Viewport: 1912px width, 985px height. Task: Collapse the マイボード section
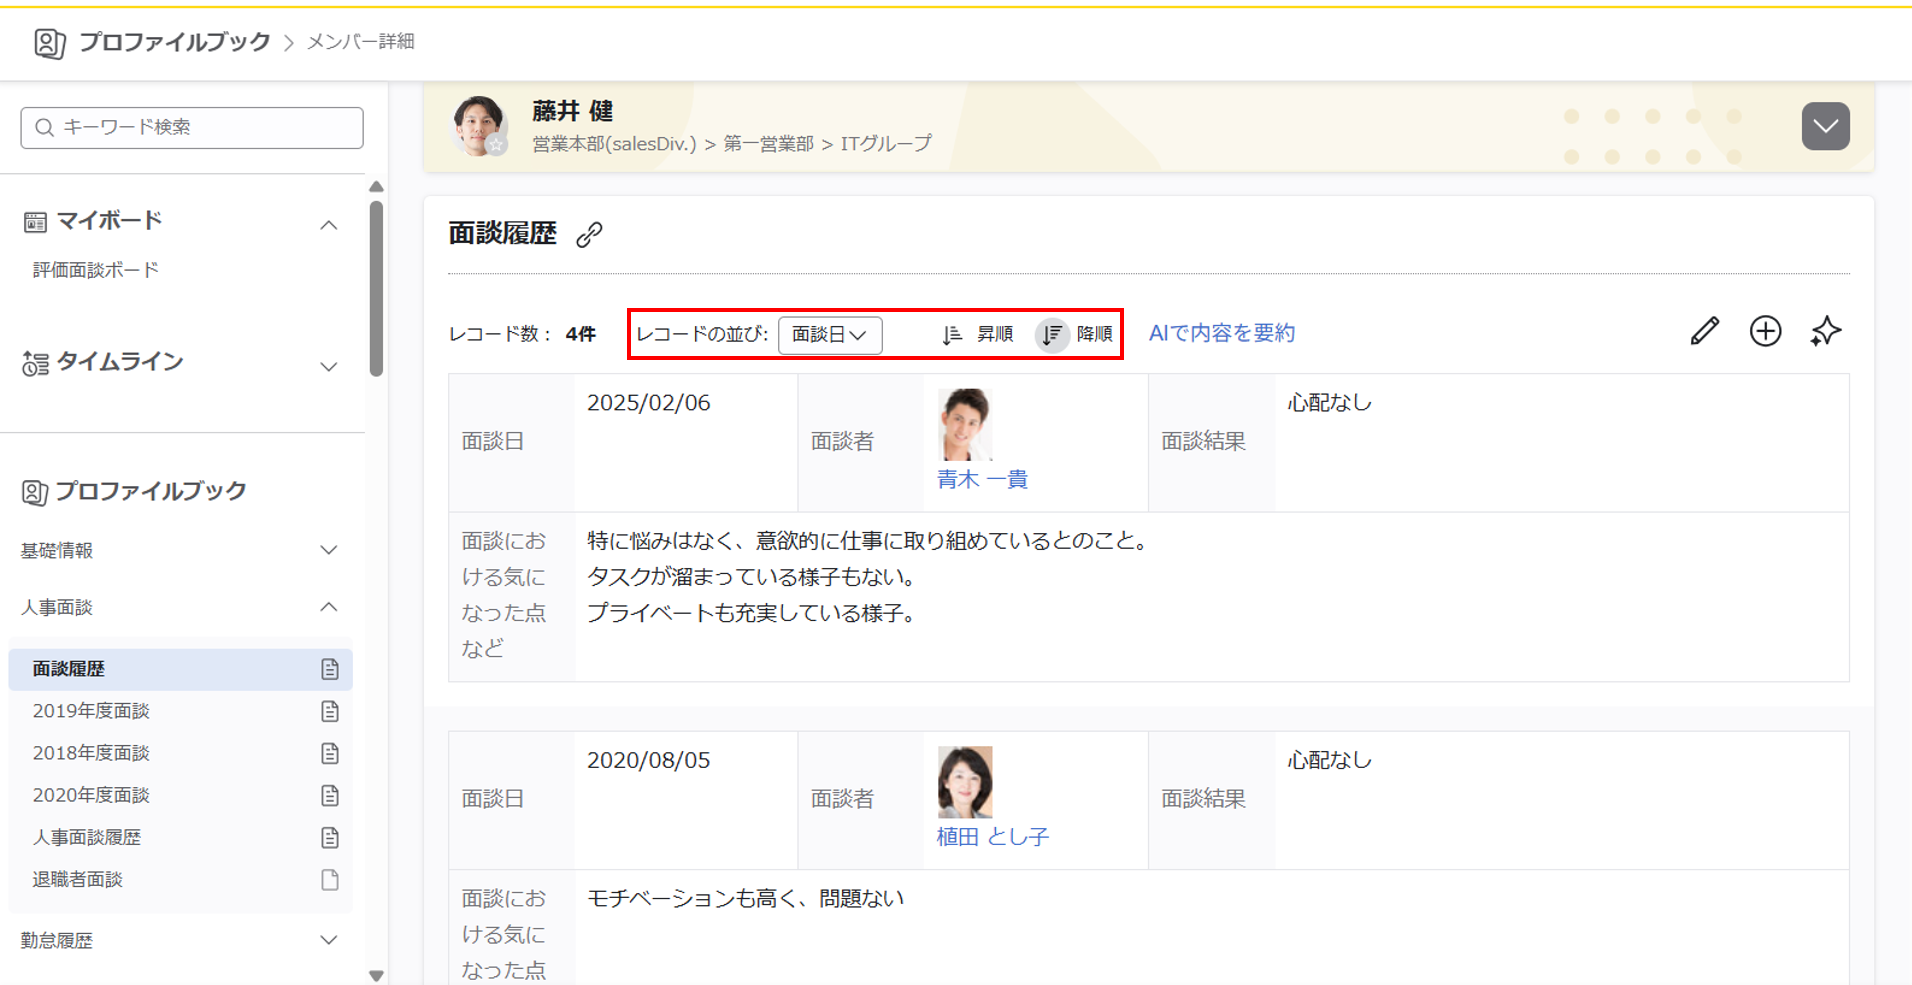pos(328,226)
